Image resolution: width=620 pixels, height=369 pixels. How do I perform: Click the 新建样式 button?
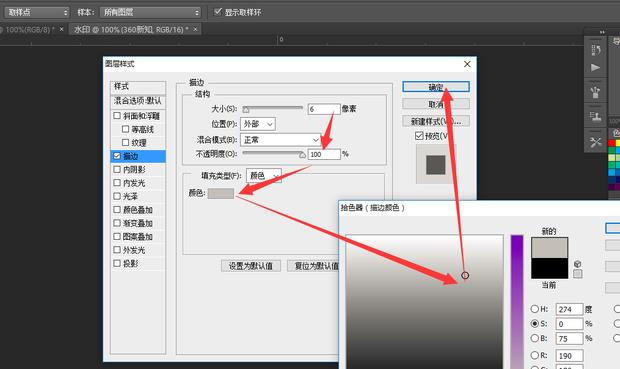436,121
